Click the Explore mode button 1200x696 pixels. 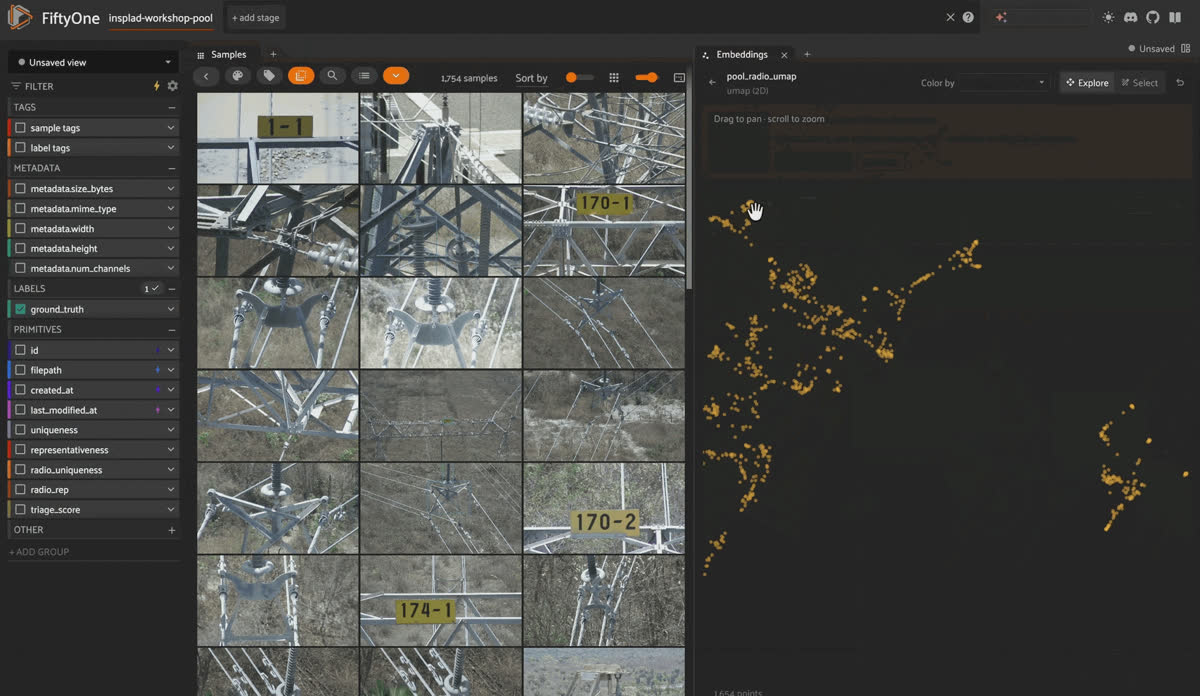point(1087,83)
